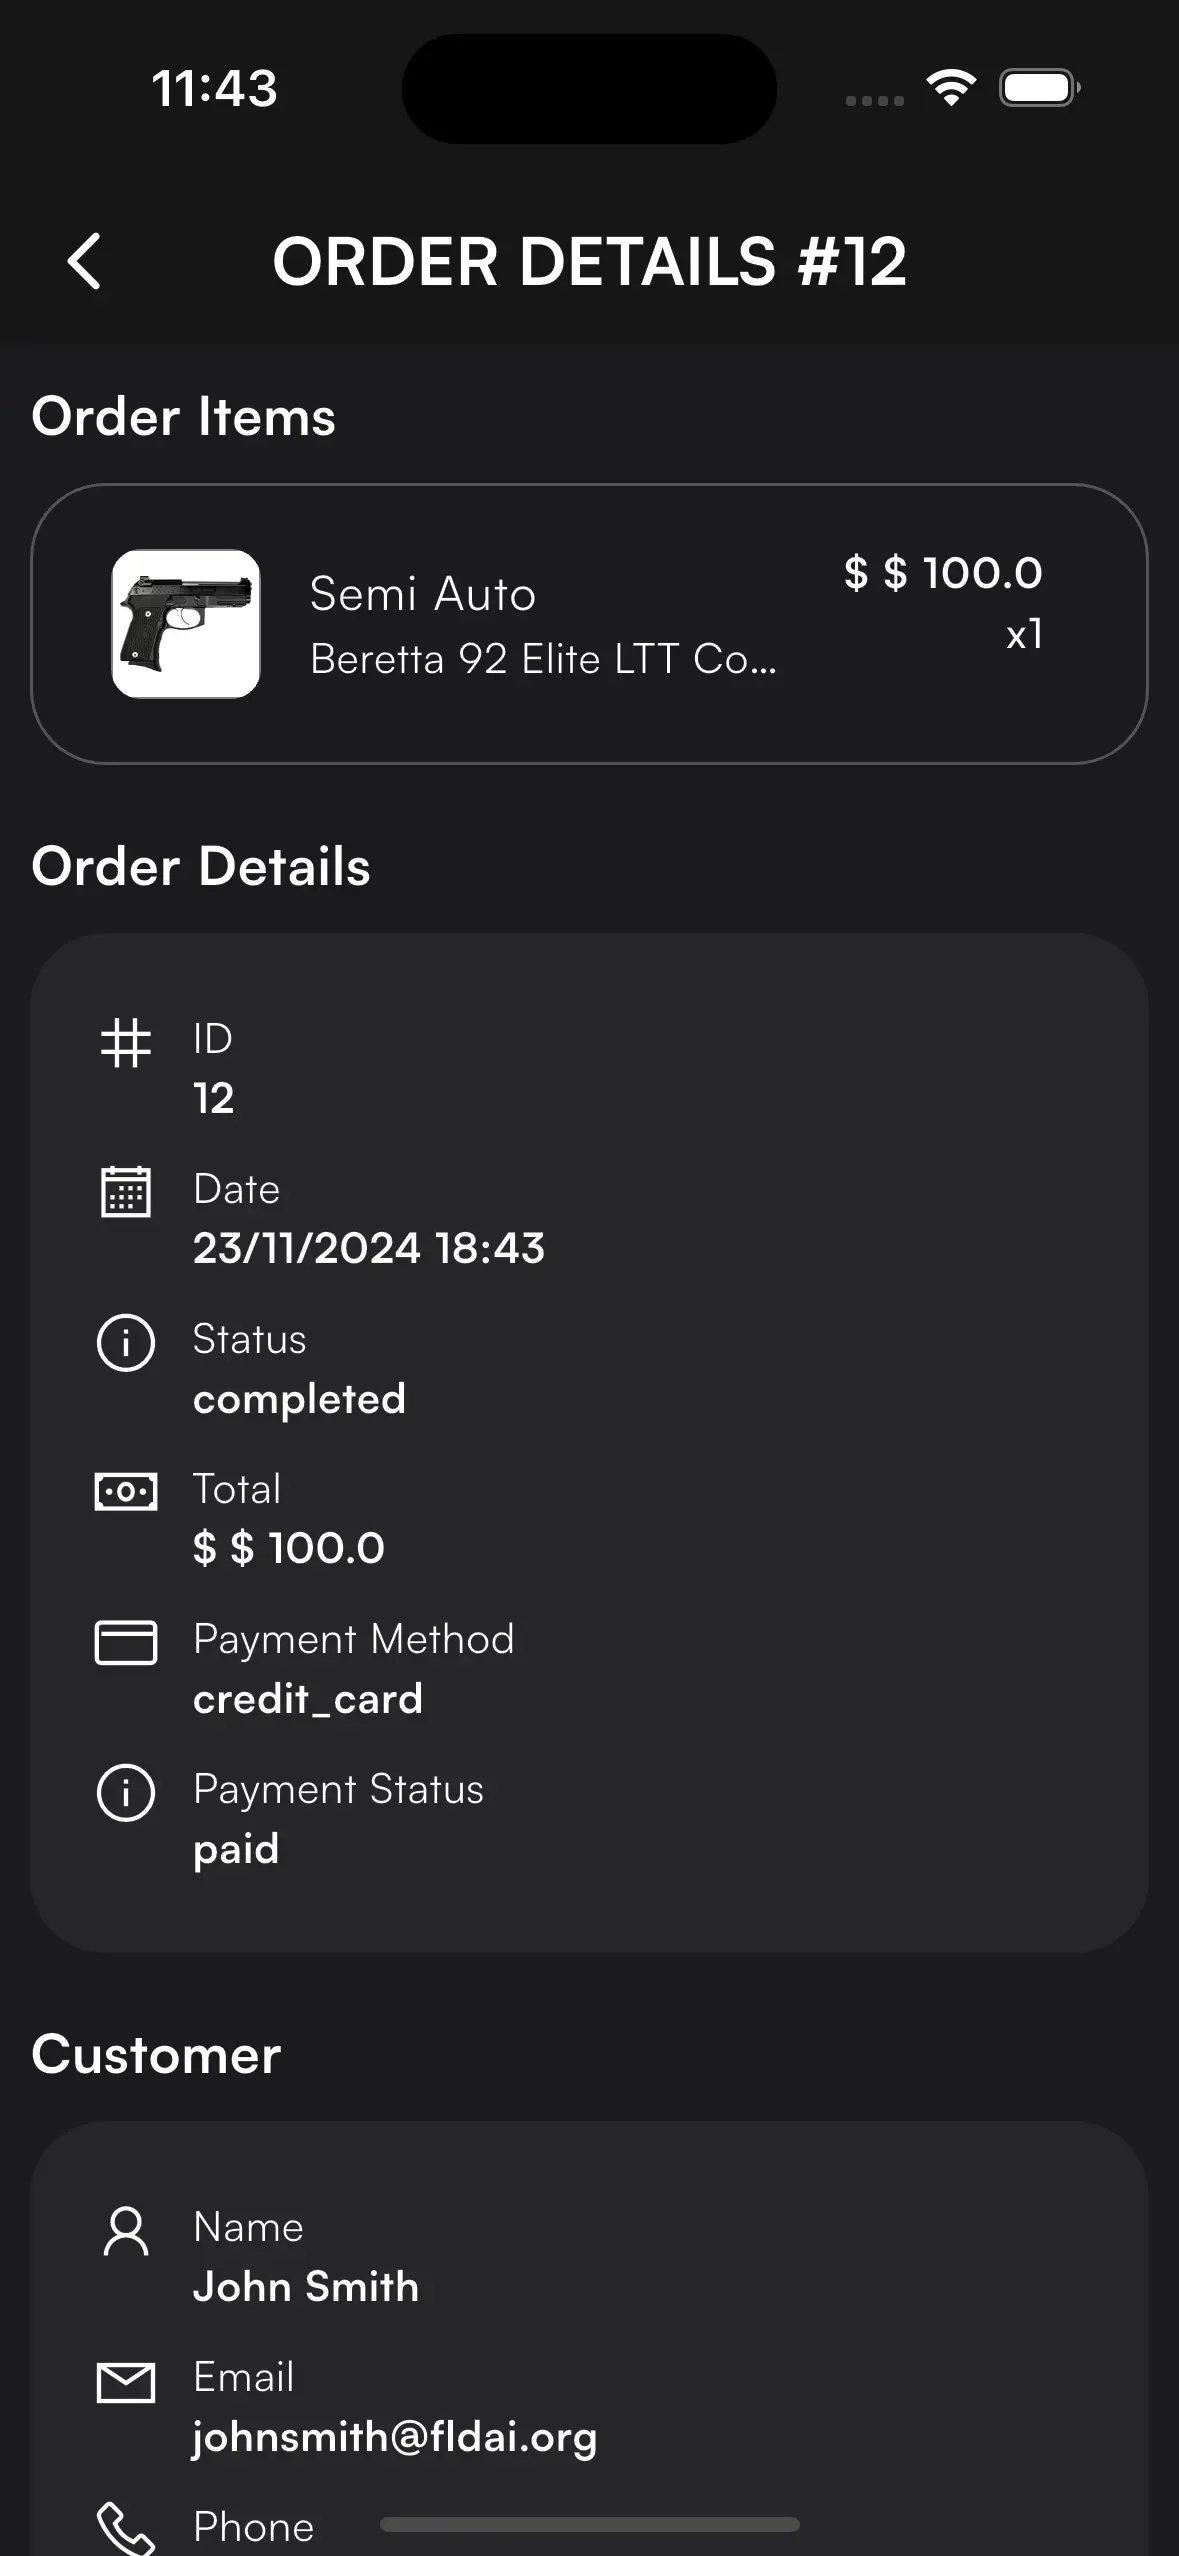
Task: Tap the credit card Payment Method icon
Action: (126, 1642)
